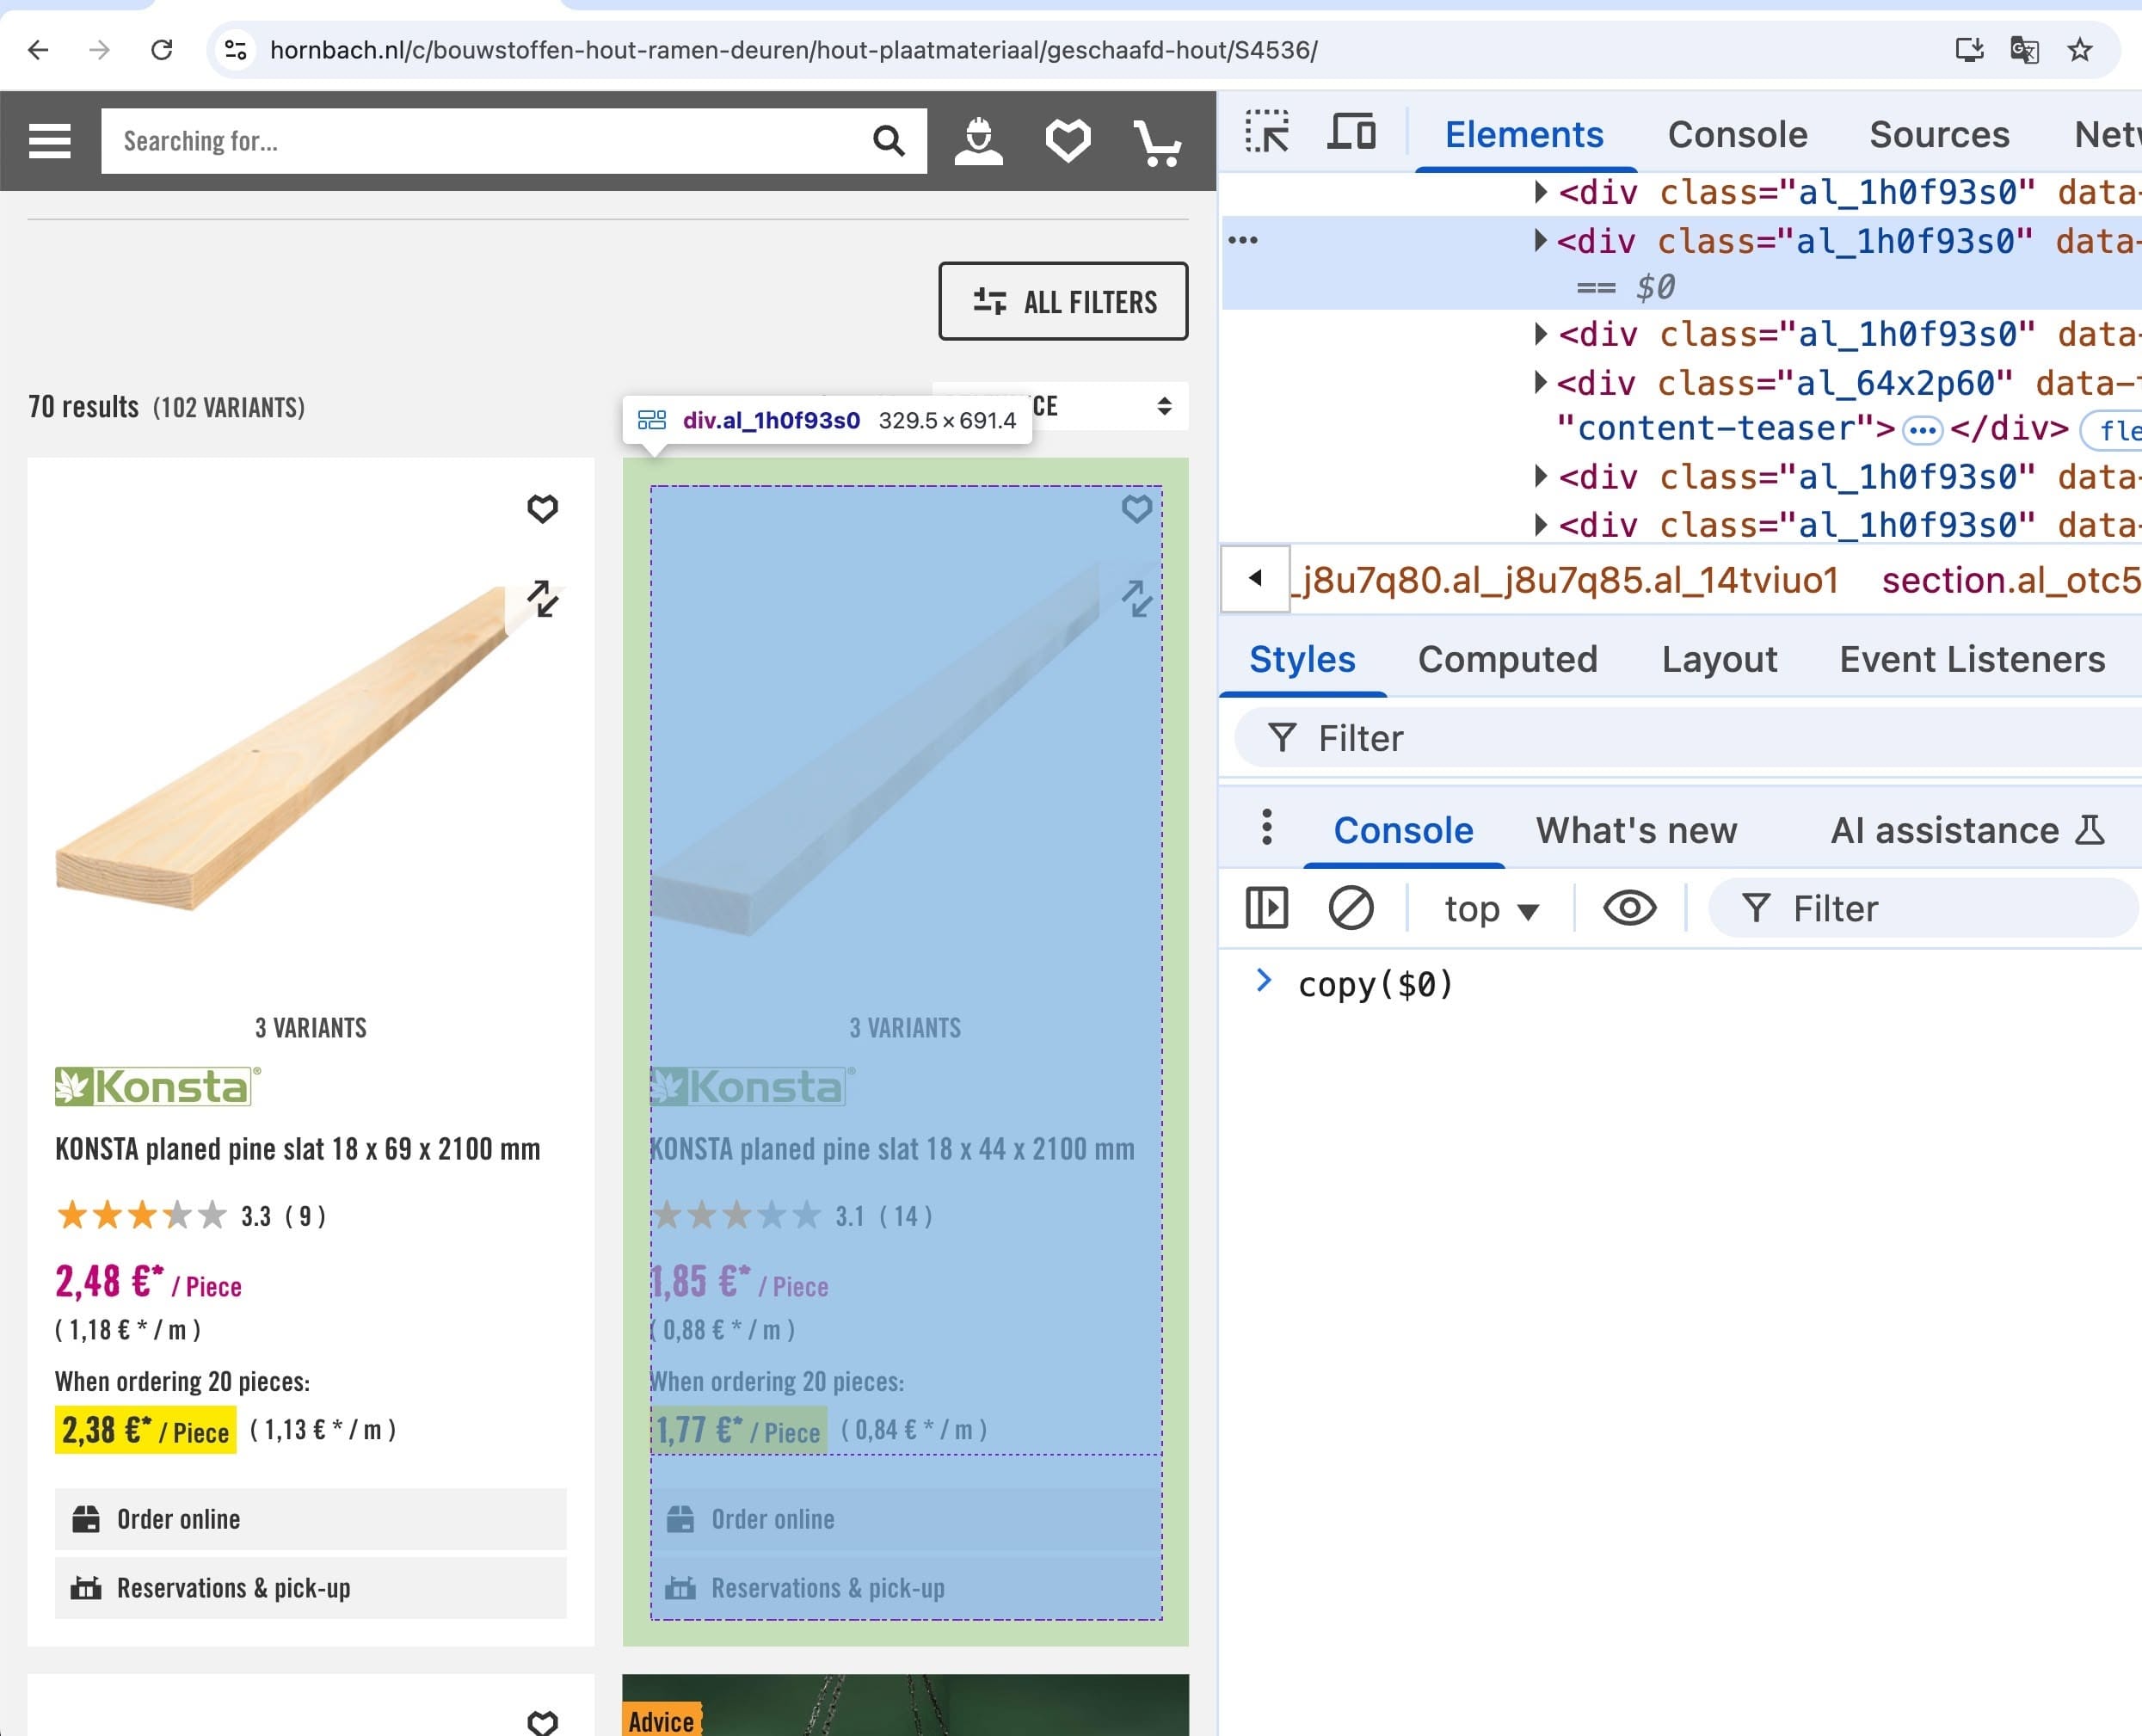Image resolution: width=2142 pixels, height=1736 pixels.
Task: Expand the third al_1h0f93s0 div node
Action: coord(1540,333)
